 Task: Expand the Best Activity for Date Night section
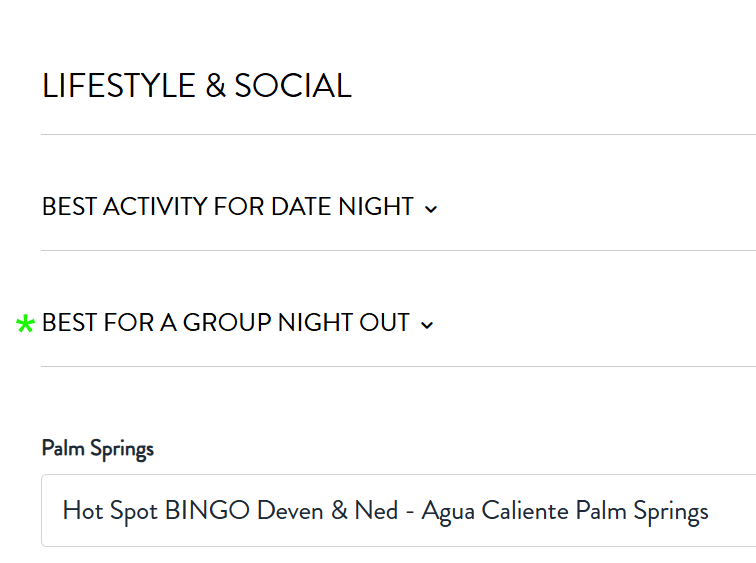(x=228, y=207)
